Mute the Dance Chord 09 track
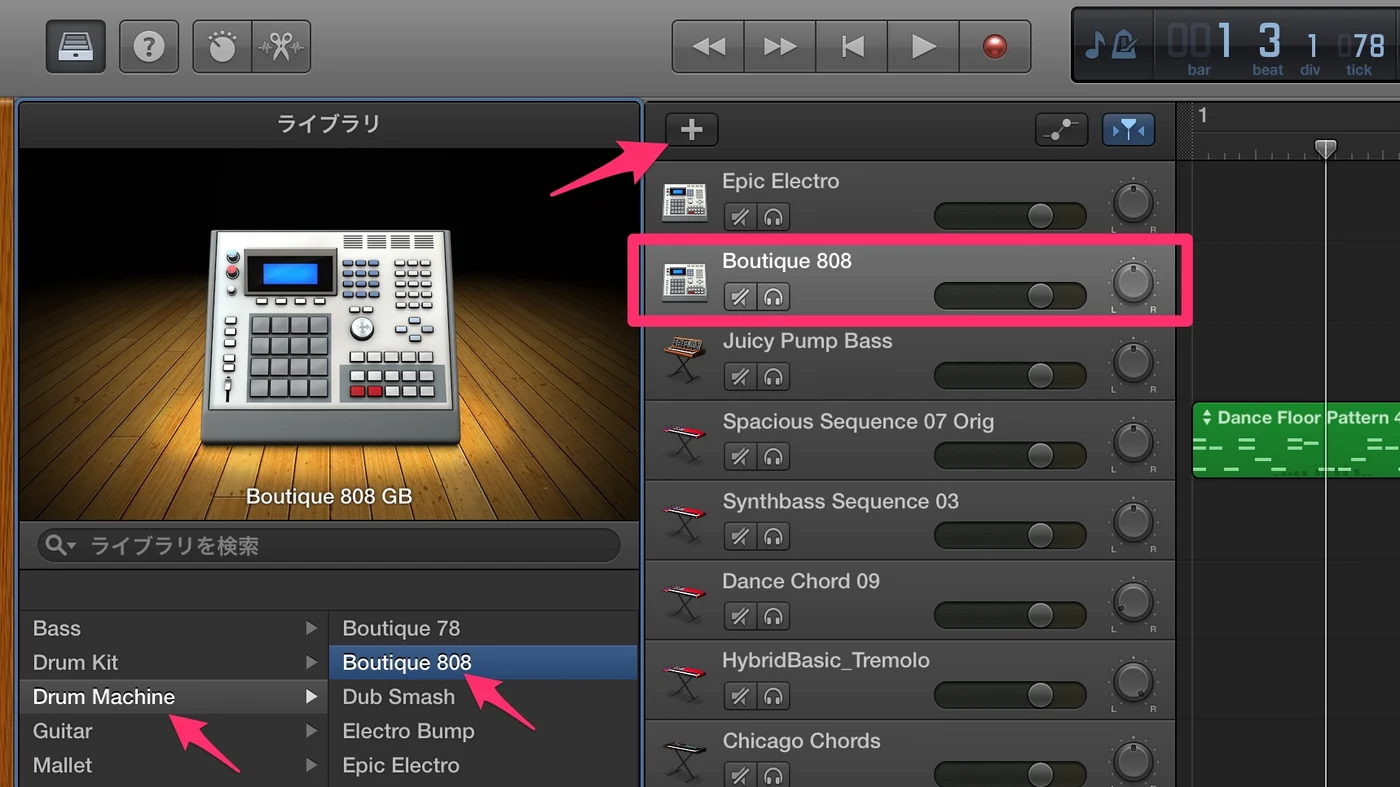 pos(740,616)
